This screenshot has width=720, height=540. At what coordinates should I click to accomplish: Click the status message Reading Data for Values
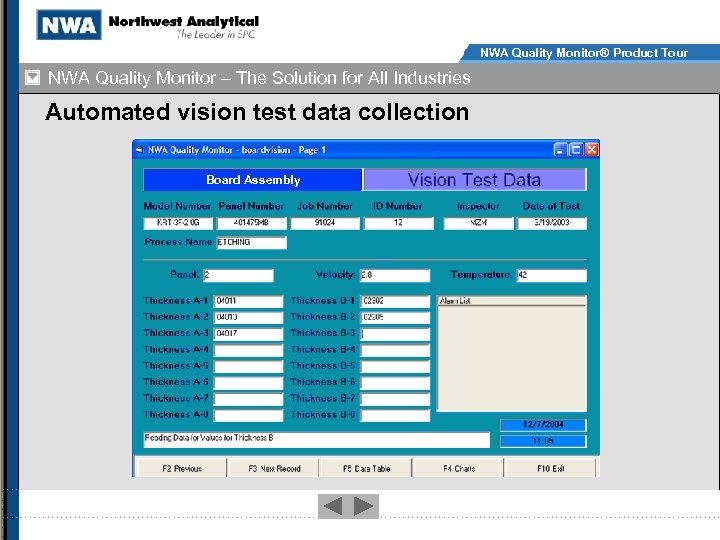coord(317,439)
